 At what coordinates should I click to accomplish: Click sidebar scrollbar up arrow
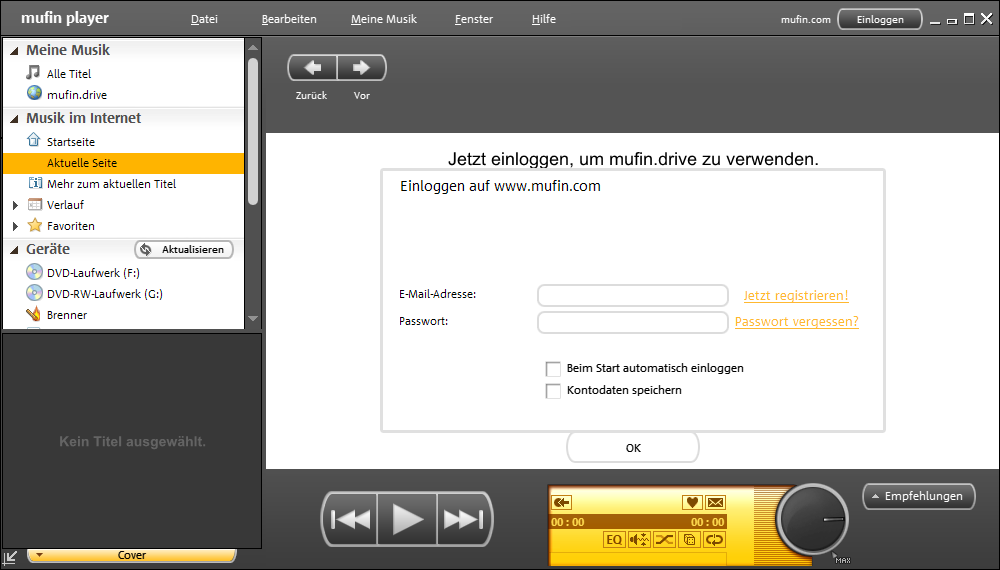[x=253, y=48]
